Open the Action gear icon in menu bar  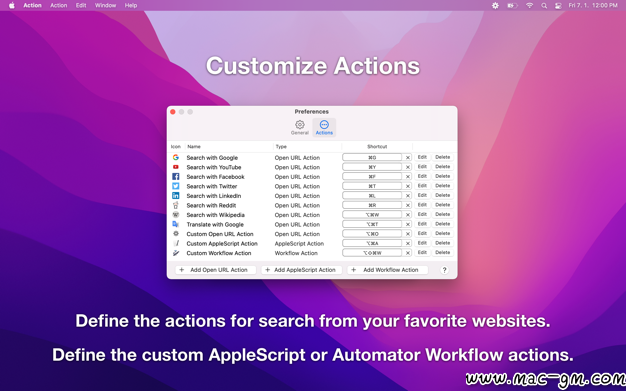pyautogui.click(x=495, y=6)
